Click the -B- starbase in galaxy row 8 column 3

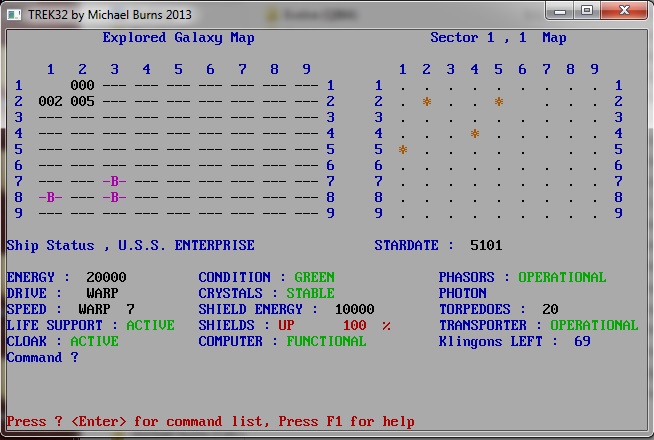coord(114,197)
